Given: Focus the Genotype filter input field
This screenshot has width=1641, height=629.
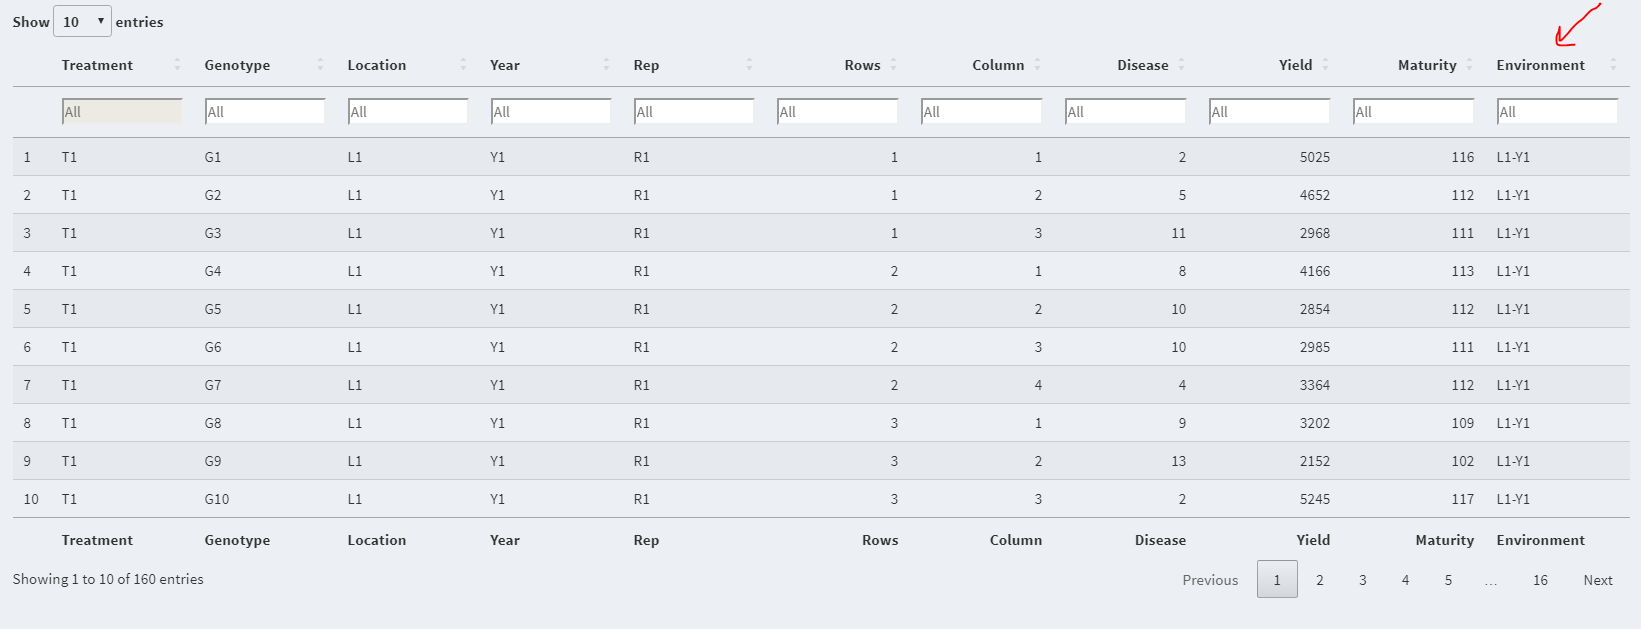Looking at the screenshot, I should click(x=265, y=112).
